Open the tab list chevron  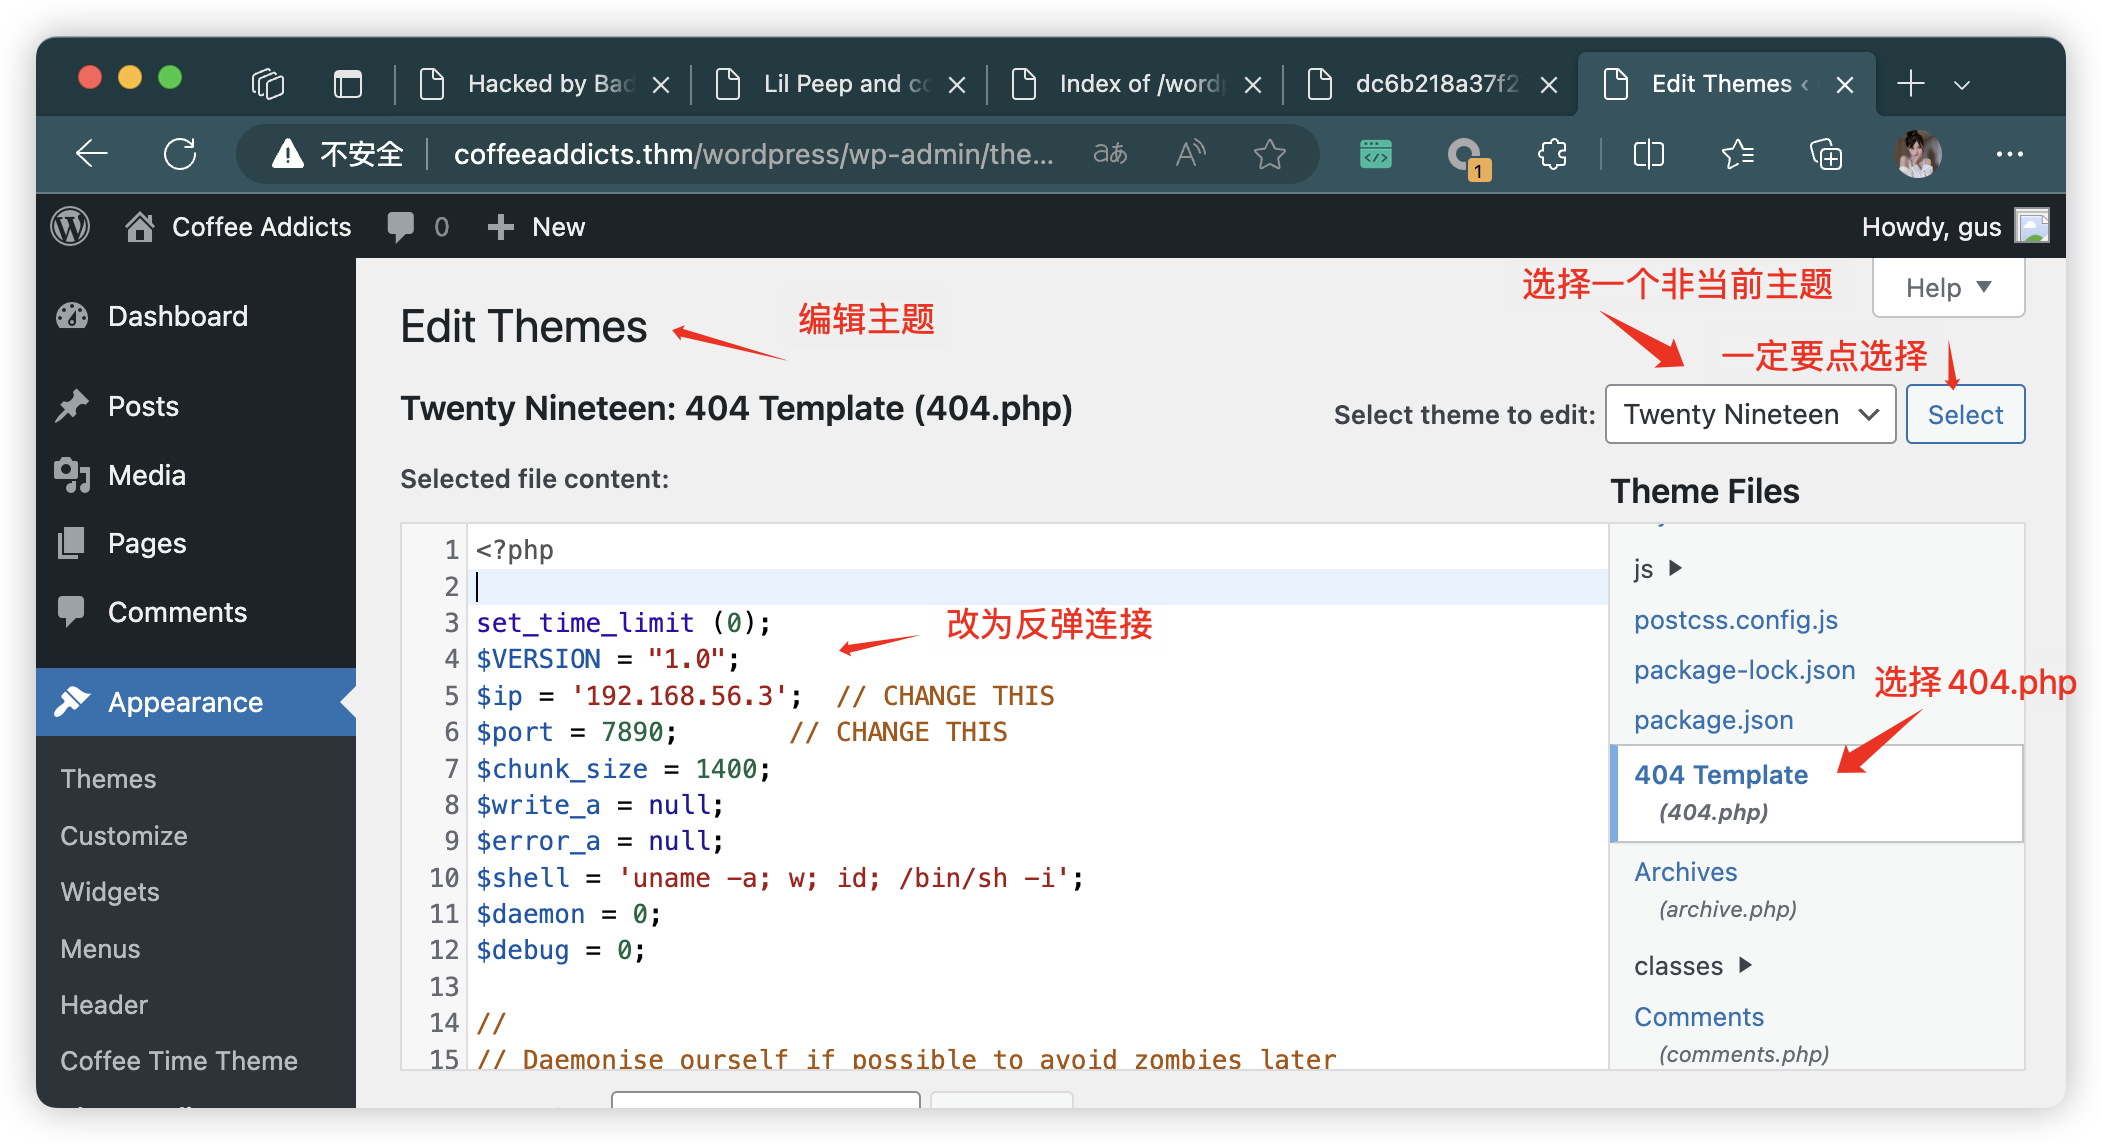(1962, 85)
